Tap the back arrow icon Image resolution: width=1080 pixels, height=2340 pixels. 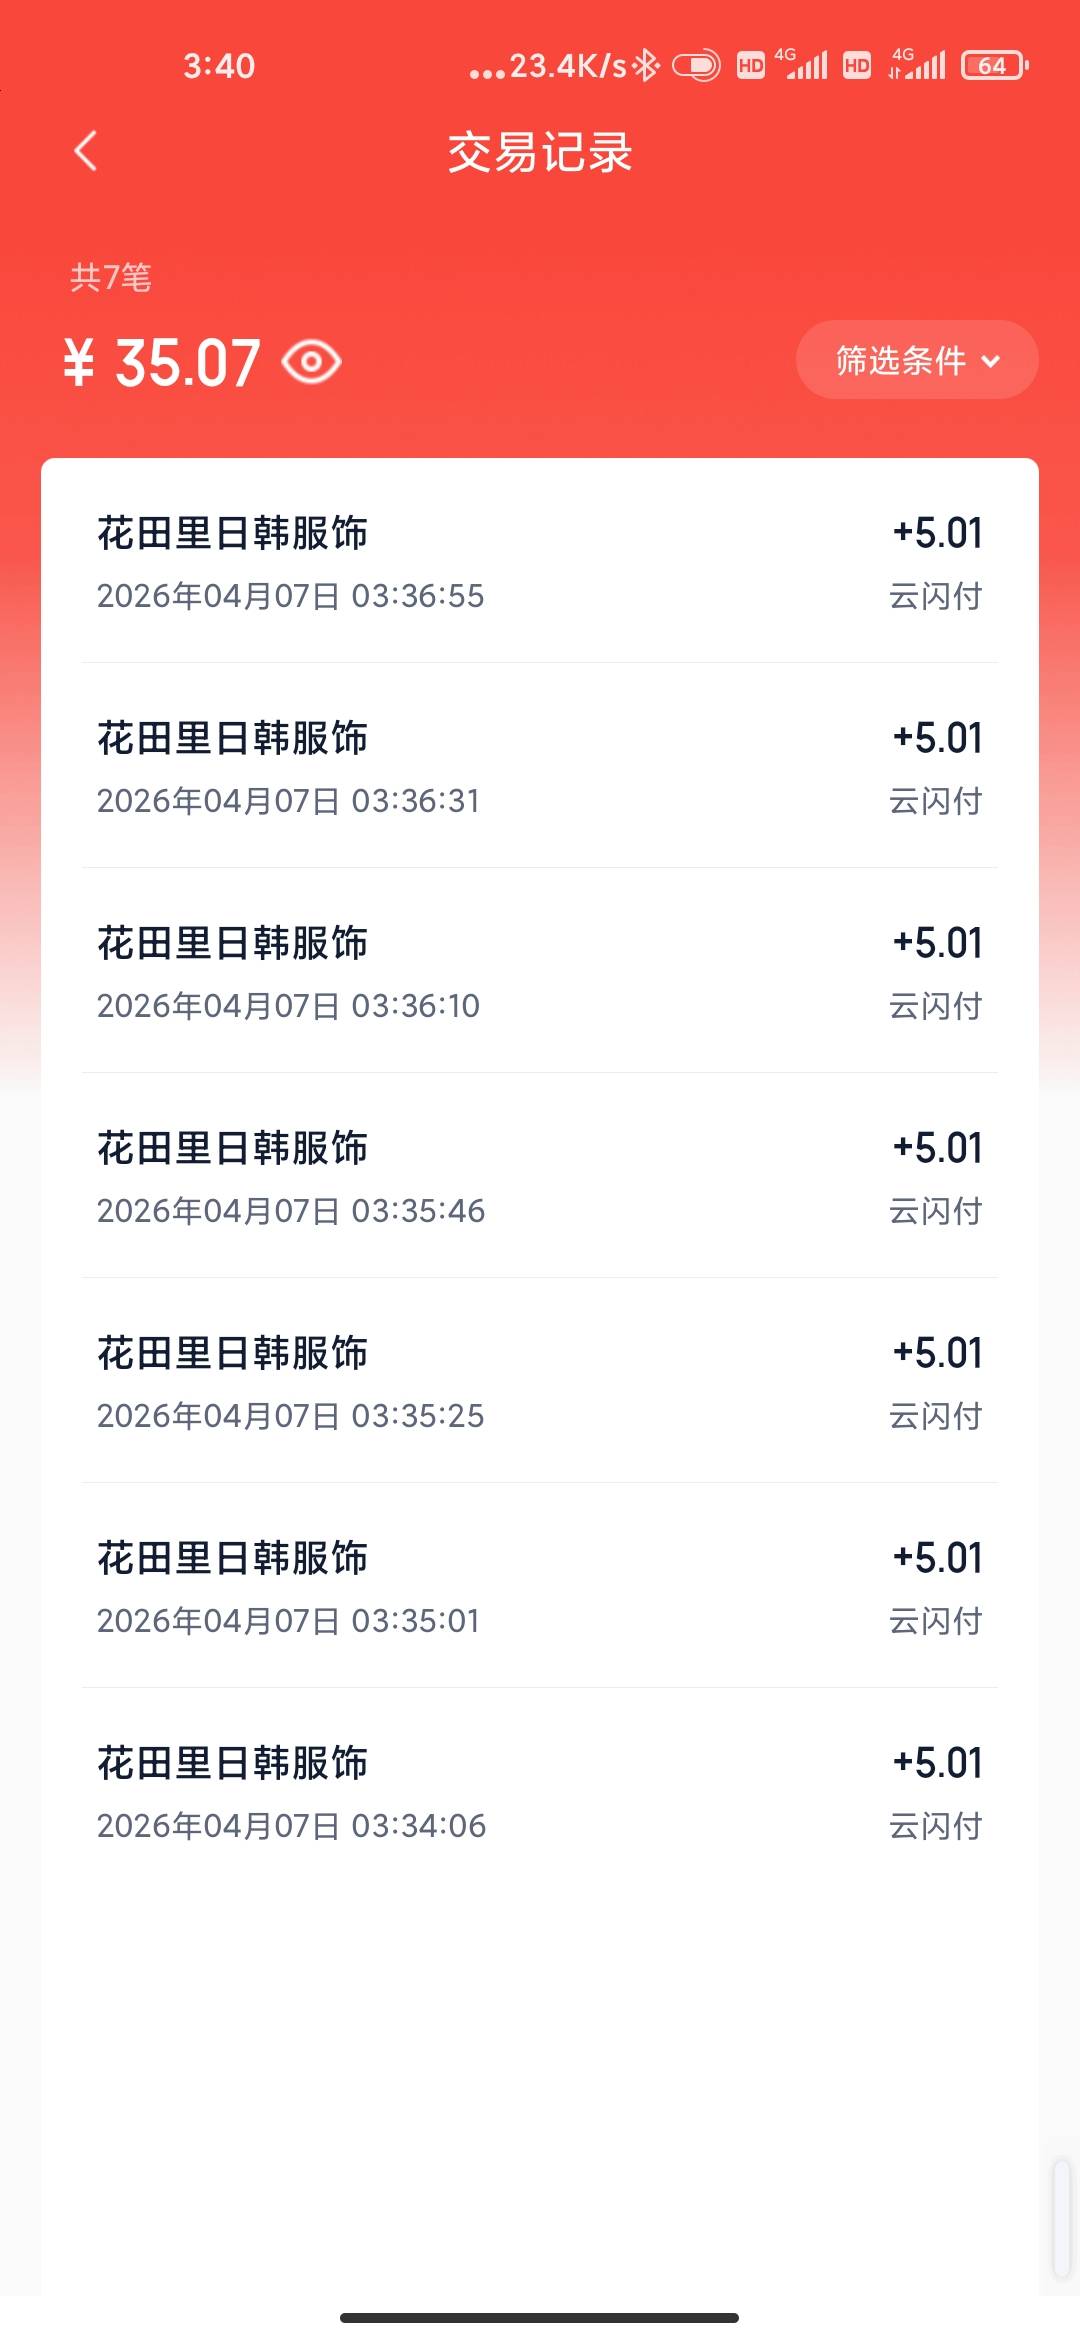86,152
